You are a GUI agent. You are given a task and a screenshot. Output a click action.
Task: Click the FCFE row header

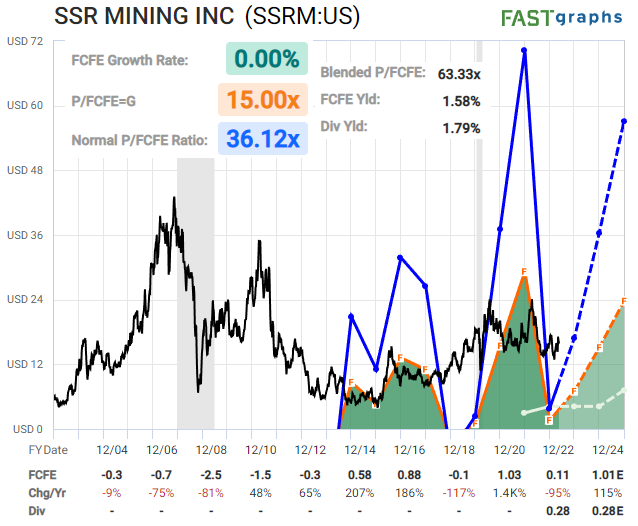(x=42, y=475)
